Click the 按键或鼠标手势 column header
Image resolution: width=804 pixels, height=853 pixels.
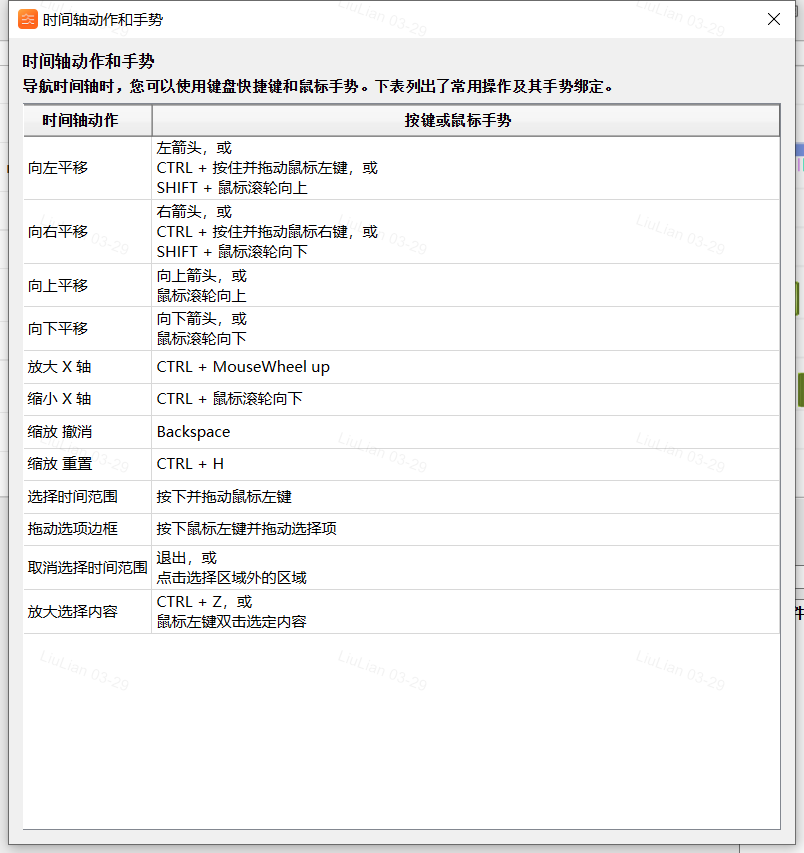[x=466, y=120]
